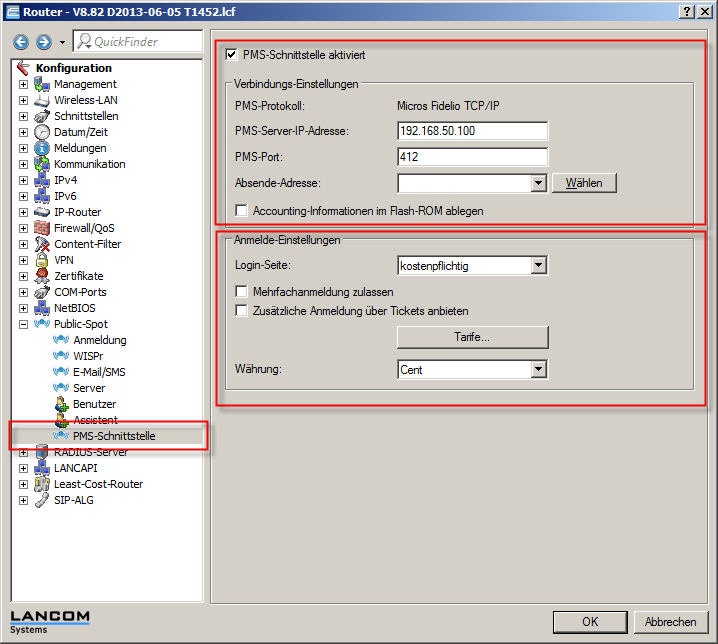Click the Tarife... button
This screenshot has width=718, height=644.
point(472,338)
